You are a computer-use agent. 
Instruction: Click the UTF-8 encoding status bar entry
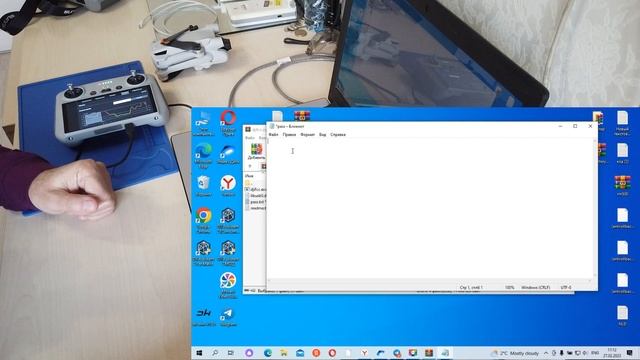point(566,287)
